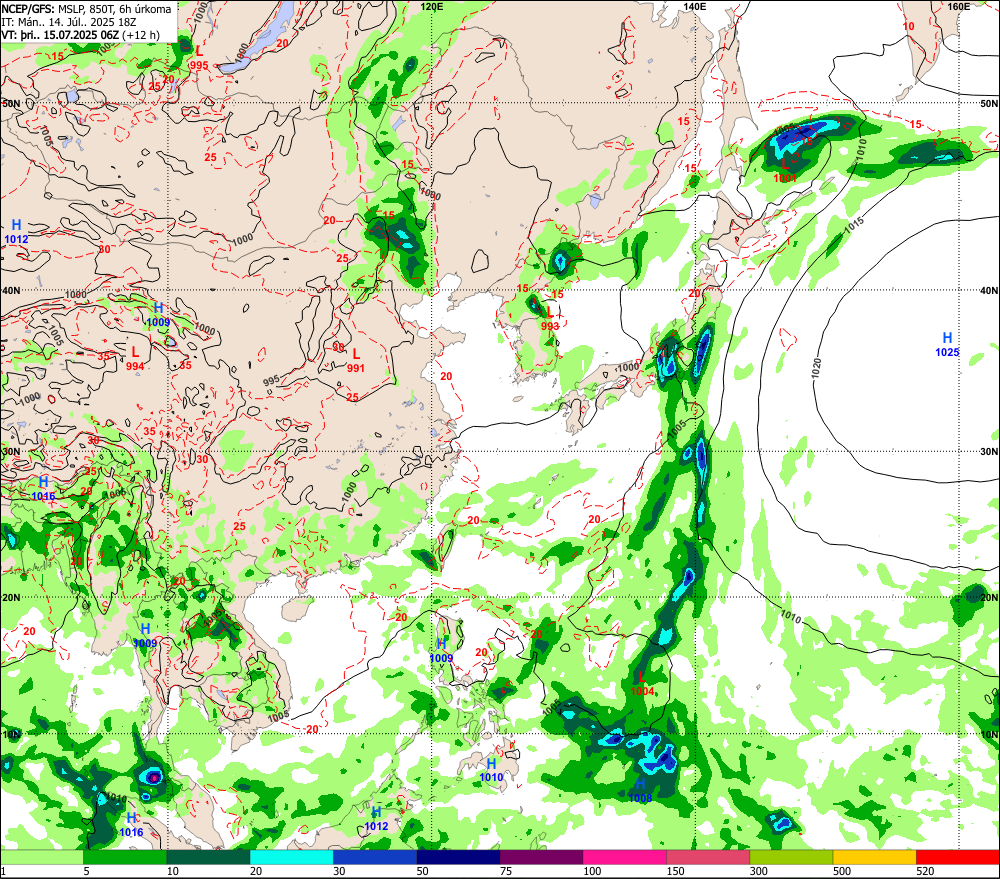Click the '100' legend value
The width and height of the screenshot is (1000, 879).
592,871
